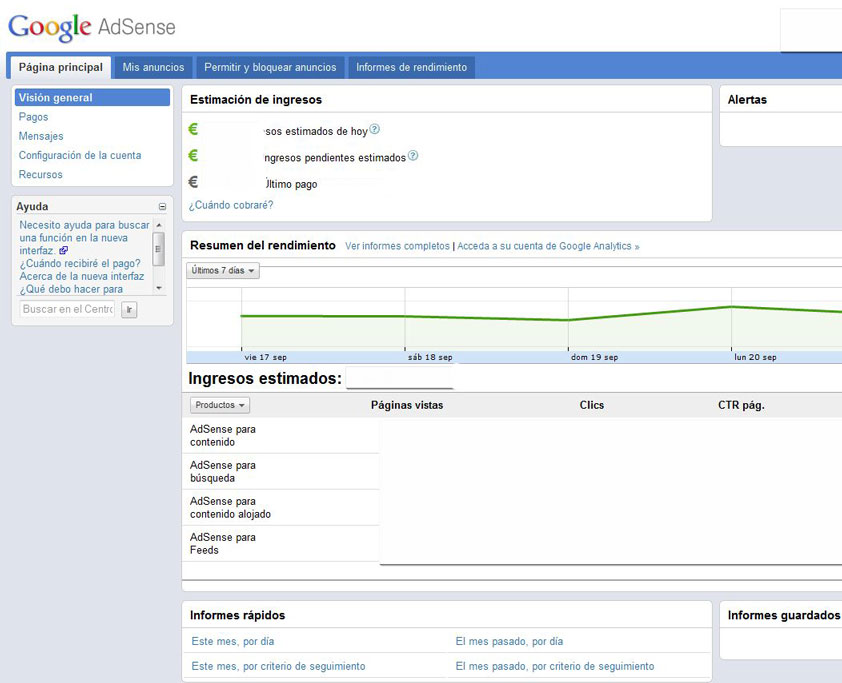Click the Informes guardados heading
Screen dimensions: 842x683
[x=783, y=615]
